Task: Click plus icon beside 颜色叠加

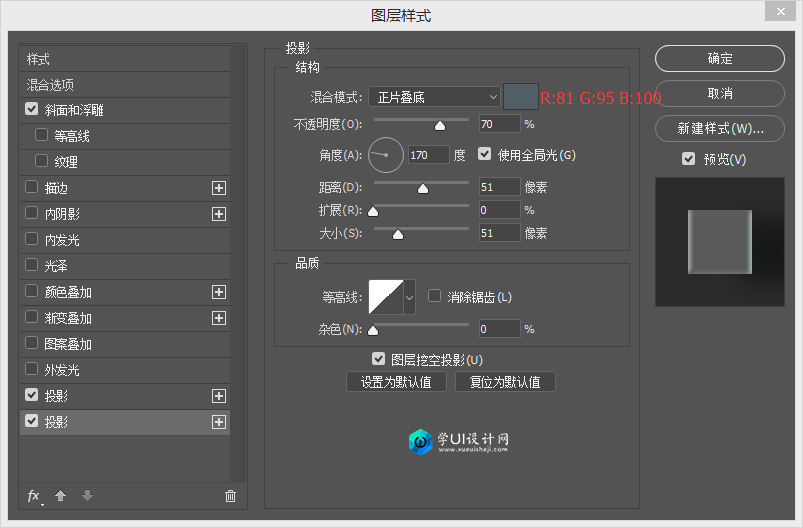Action: pyautogui.click(x=219, y=292)
